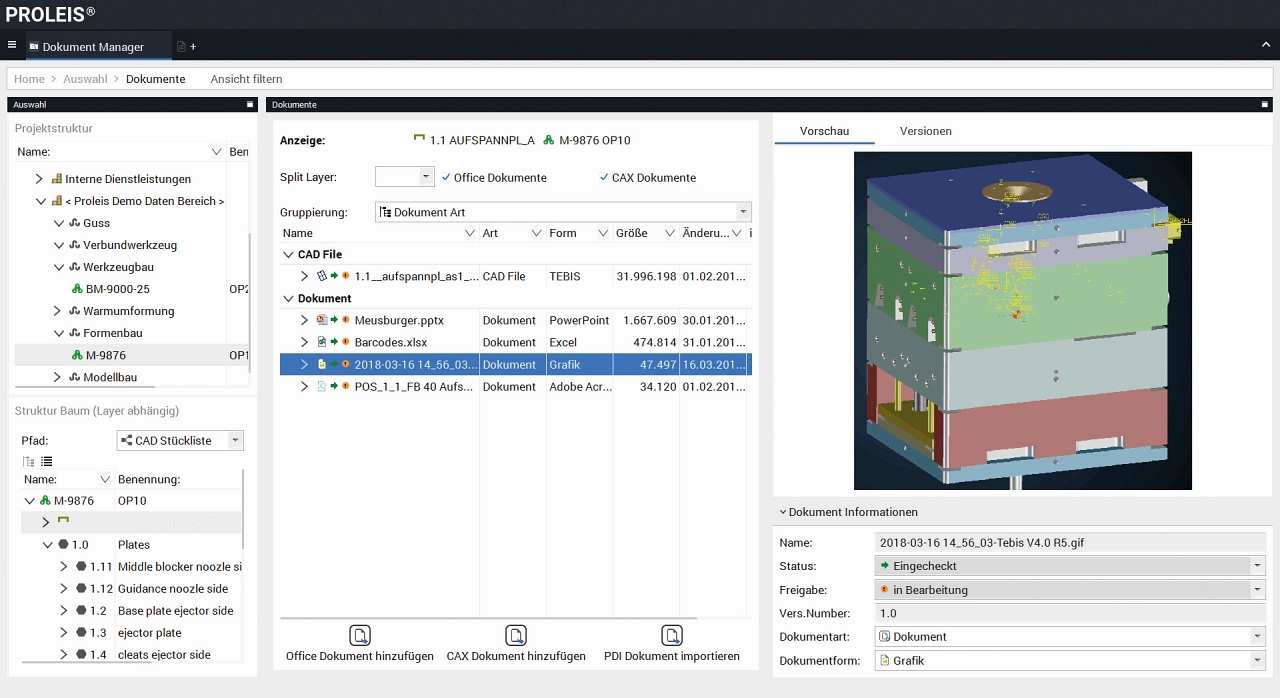Viewport: 1280px width, 698px height.
Task: Click the orange release status icon of Barcodes.xlsx
Action: [x=345, y=342]
